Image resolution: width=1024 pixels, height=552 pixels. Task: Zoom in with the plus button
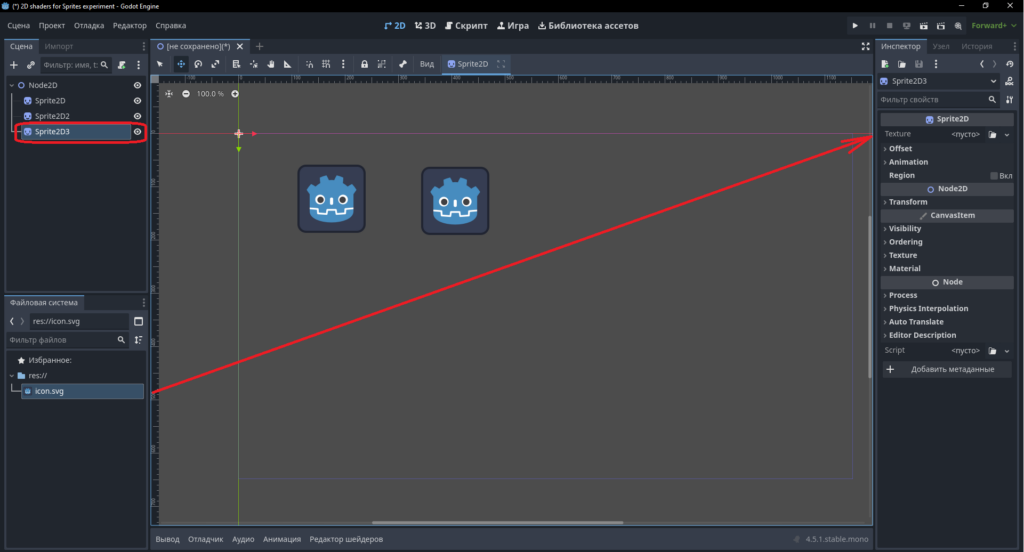pos(235,94)
